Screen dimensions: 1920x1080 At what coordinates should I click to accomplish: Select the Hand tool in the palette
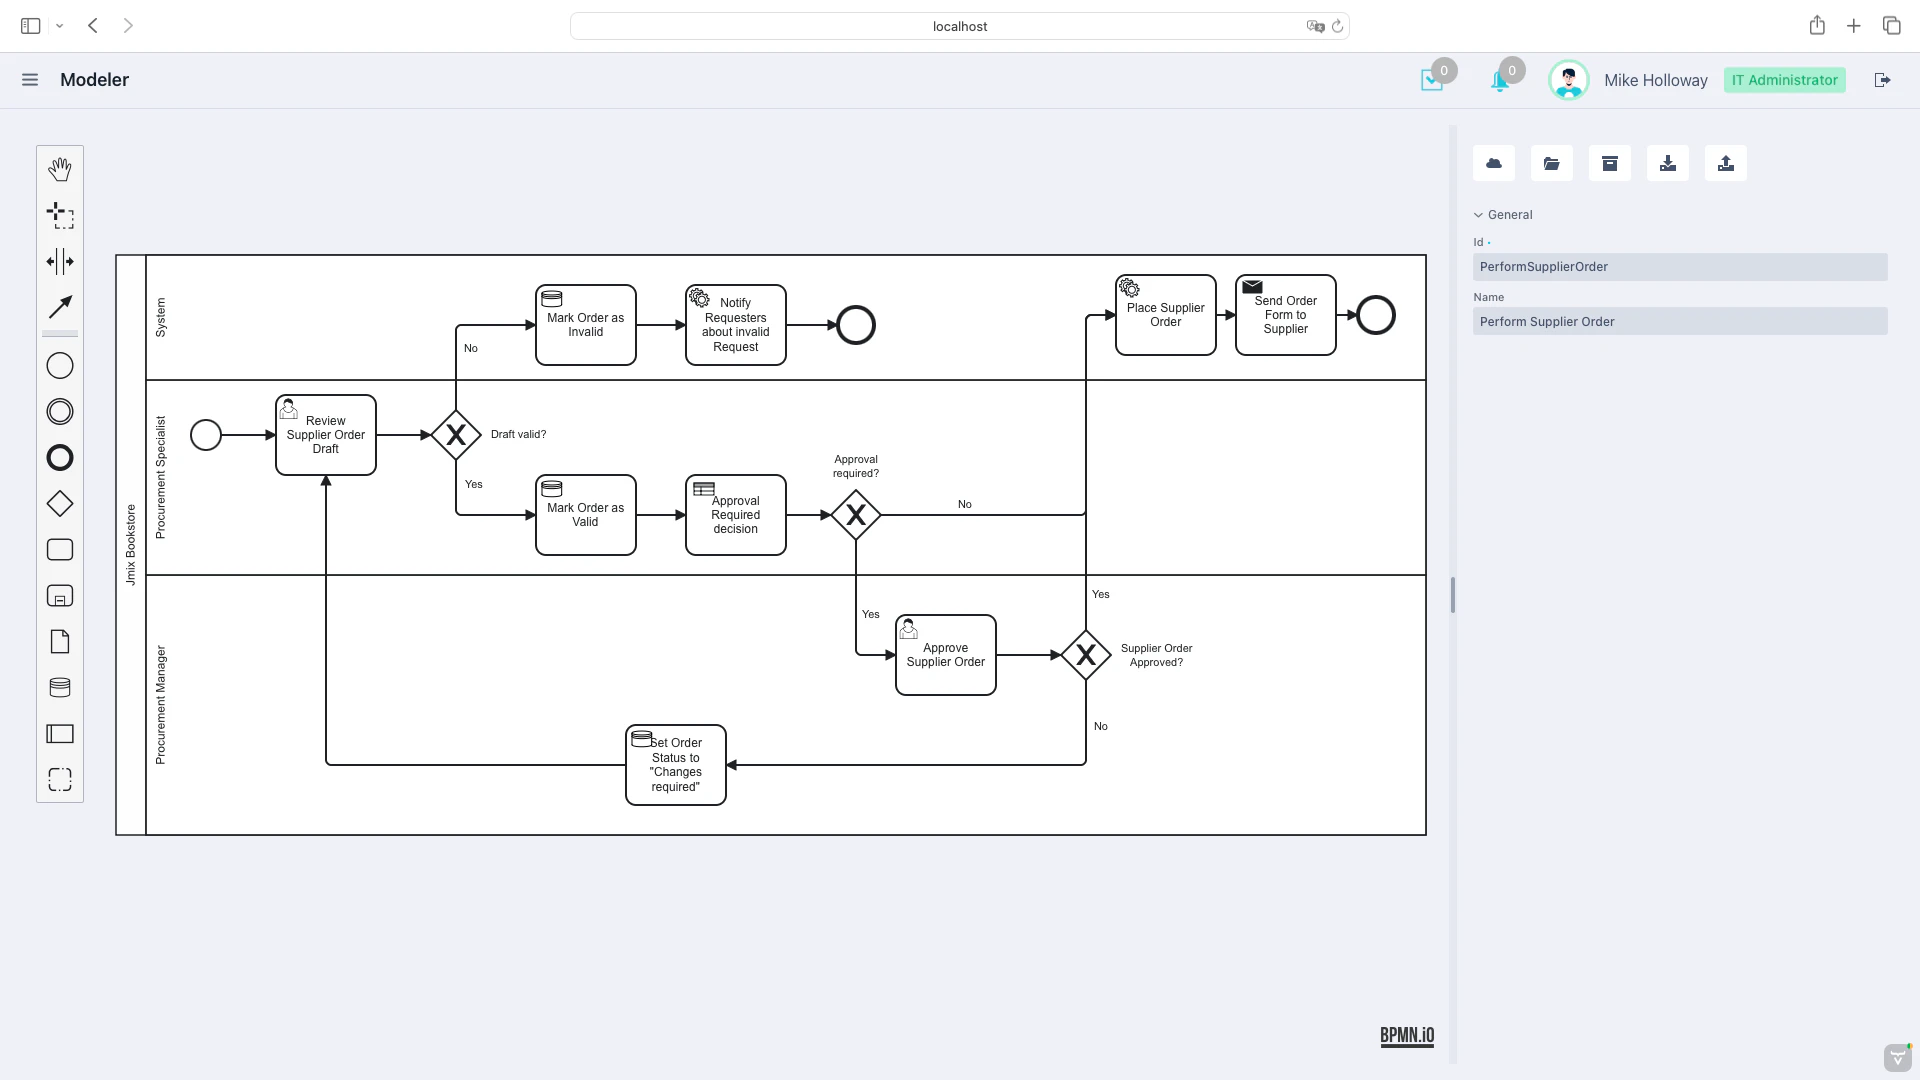pyautogui.click(x=60, y=168)
